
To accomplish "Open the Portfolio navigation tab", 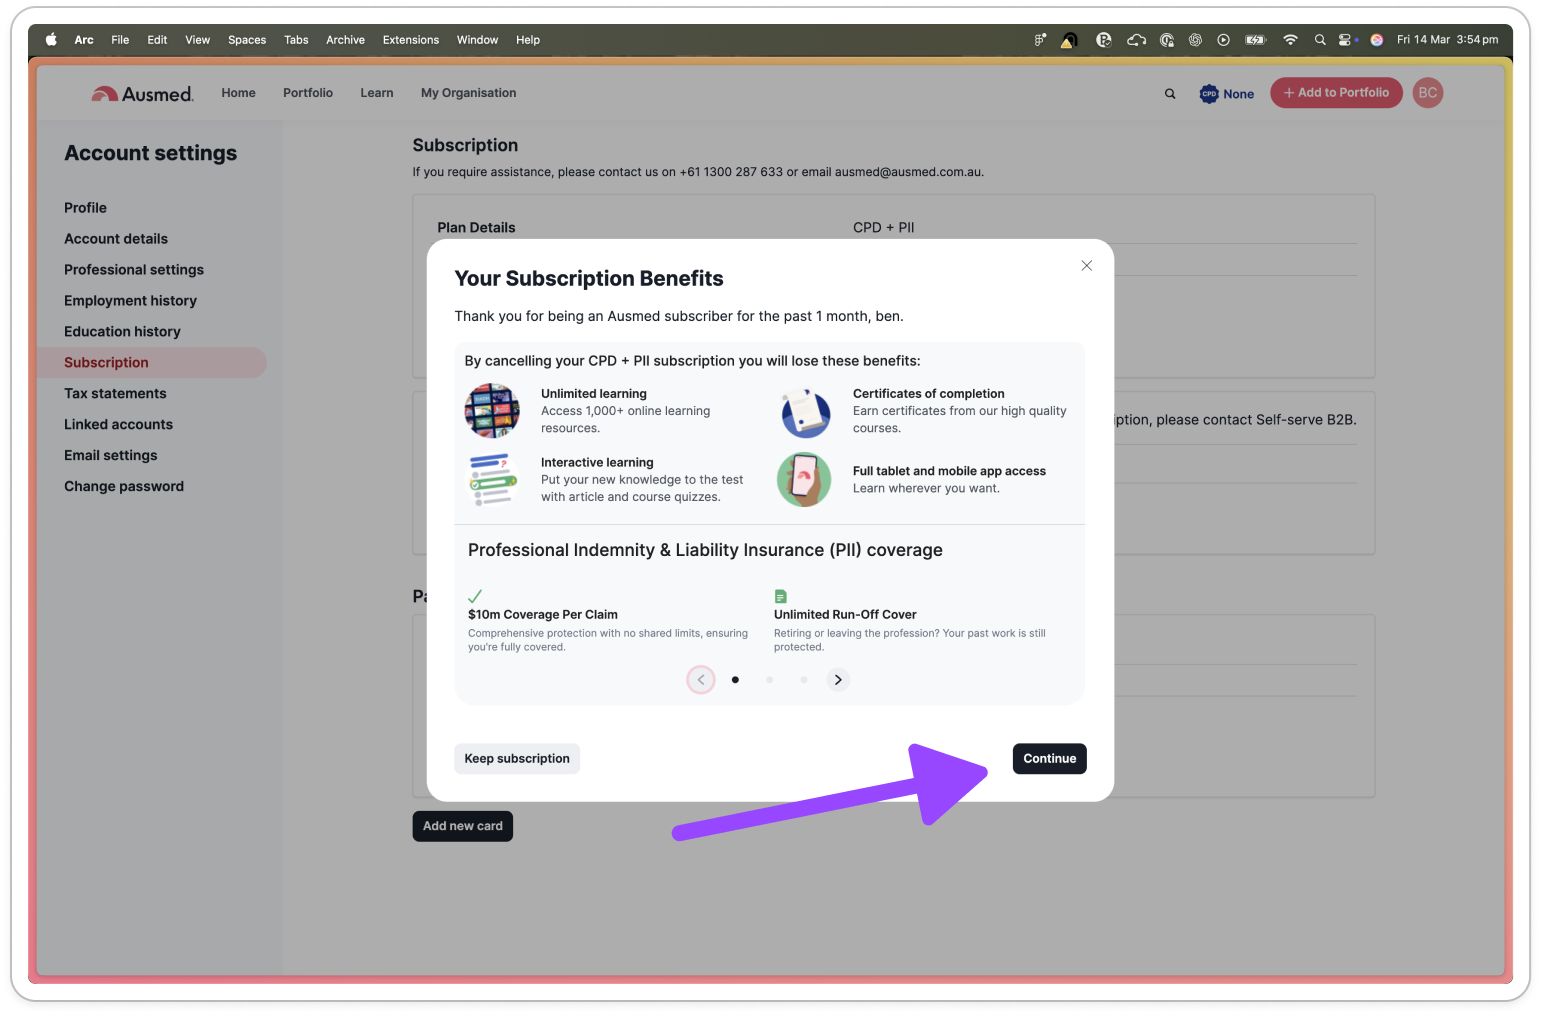I will (308, 93).
